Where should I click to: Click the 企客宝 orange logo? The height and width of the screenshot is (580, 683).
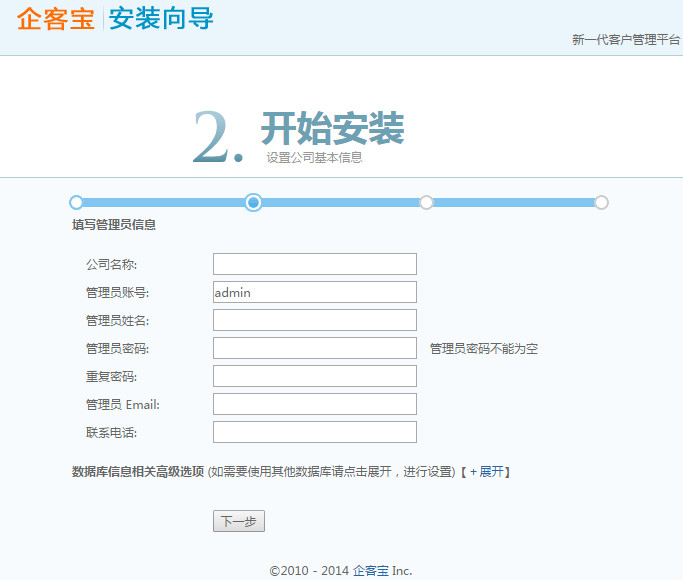pyautogui.click(x=56, y=19)
